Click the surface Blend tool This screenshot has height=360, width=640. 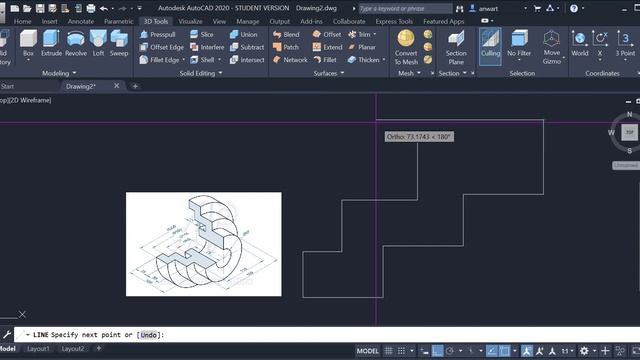click(286, 35)
